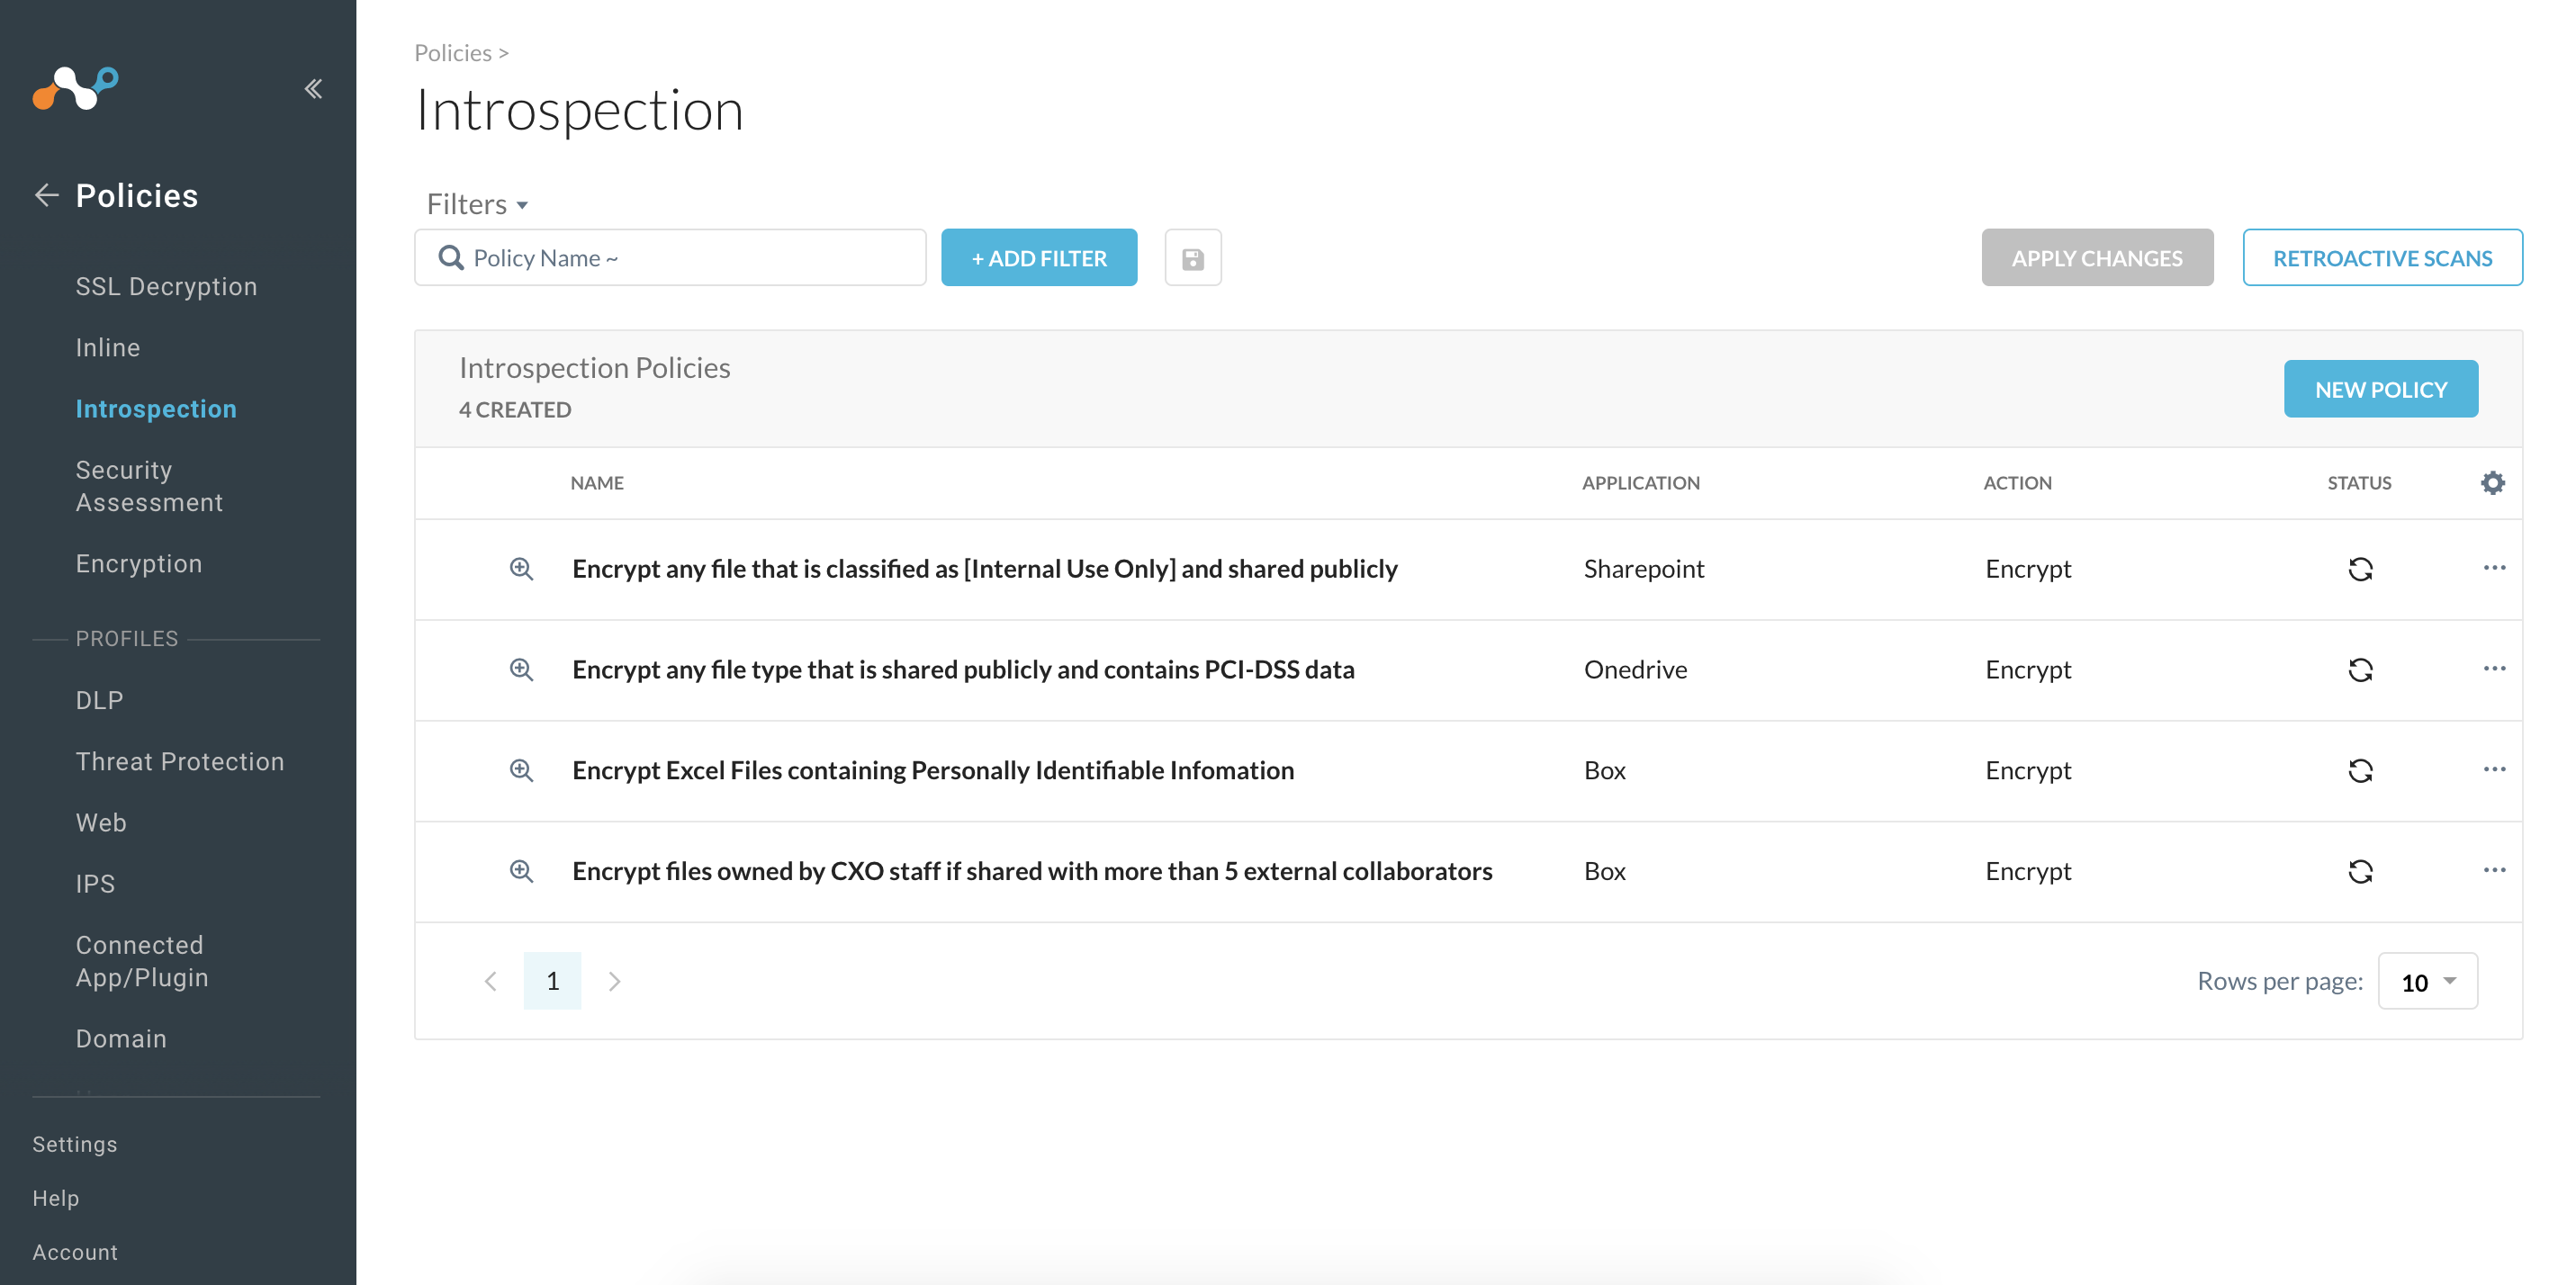Open DLP profile in sidebar
This screenshot has width=2576, height=1285.
click(100, 701)
